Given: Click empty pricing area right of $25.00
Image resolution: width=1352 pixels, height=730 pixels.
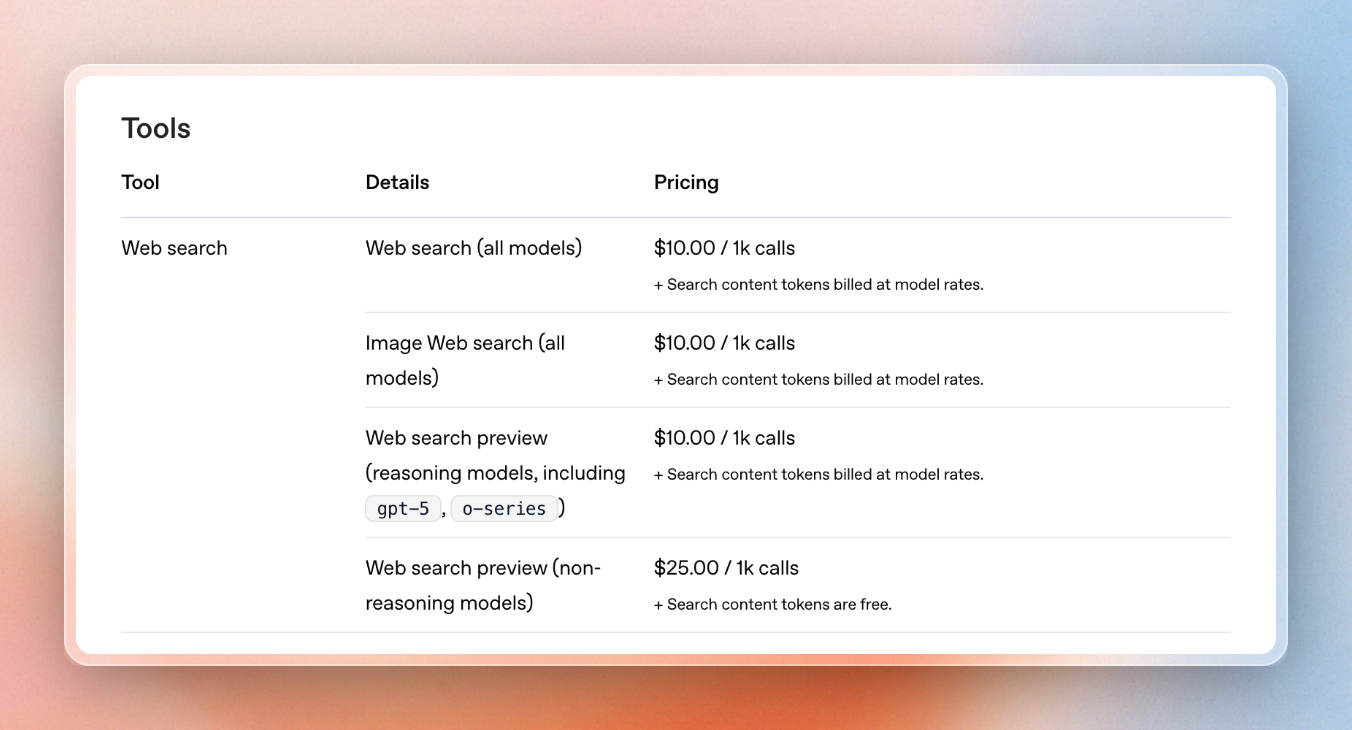Looking at the screenshot, I should tap(1015, 568).
